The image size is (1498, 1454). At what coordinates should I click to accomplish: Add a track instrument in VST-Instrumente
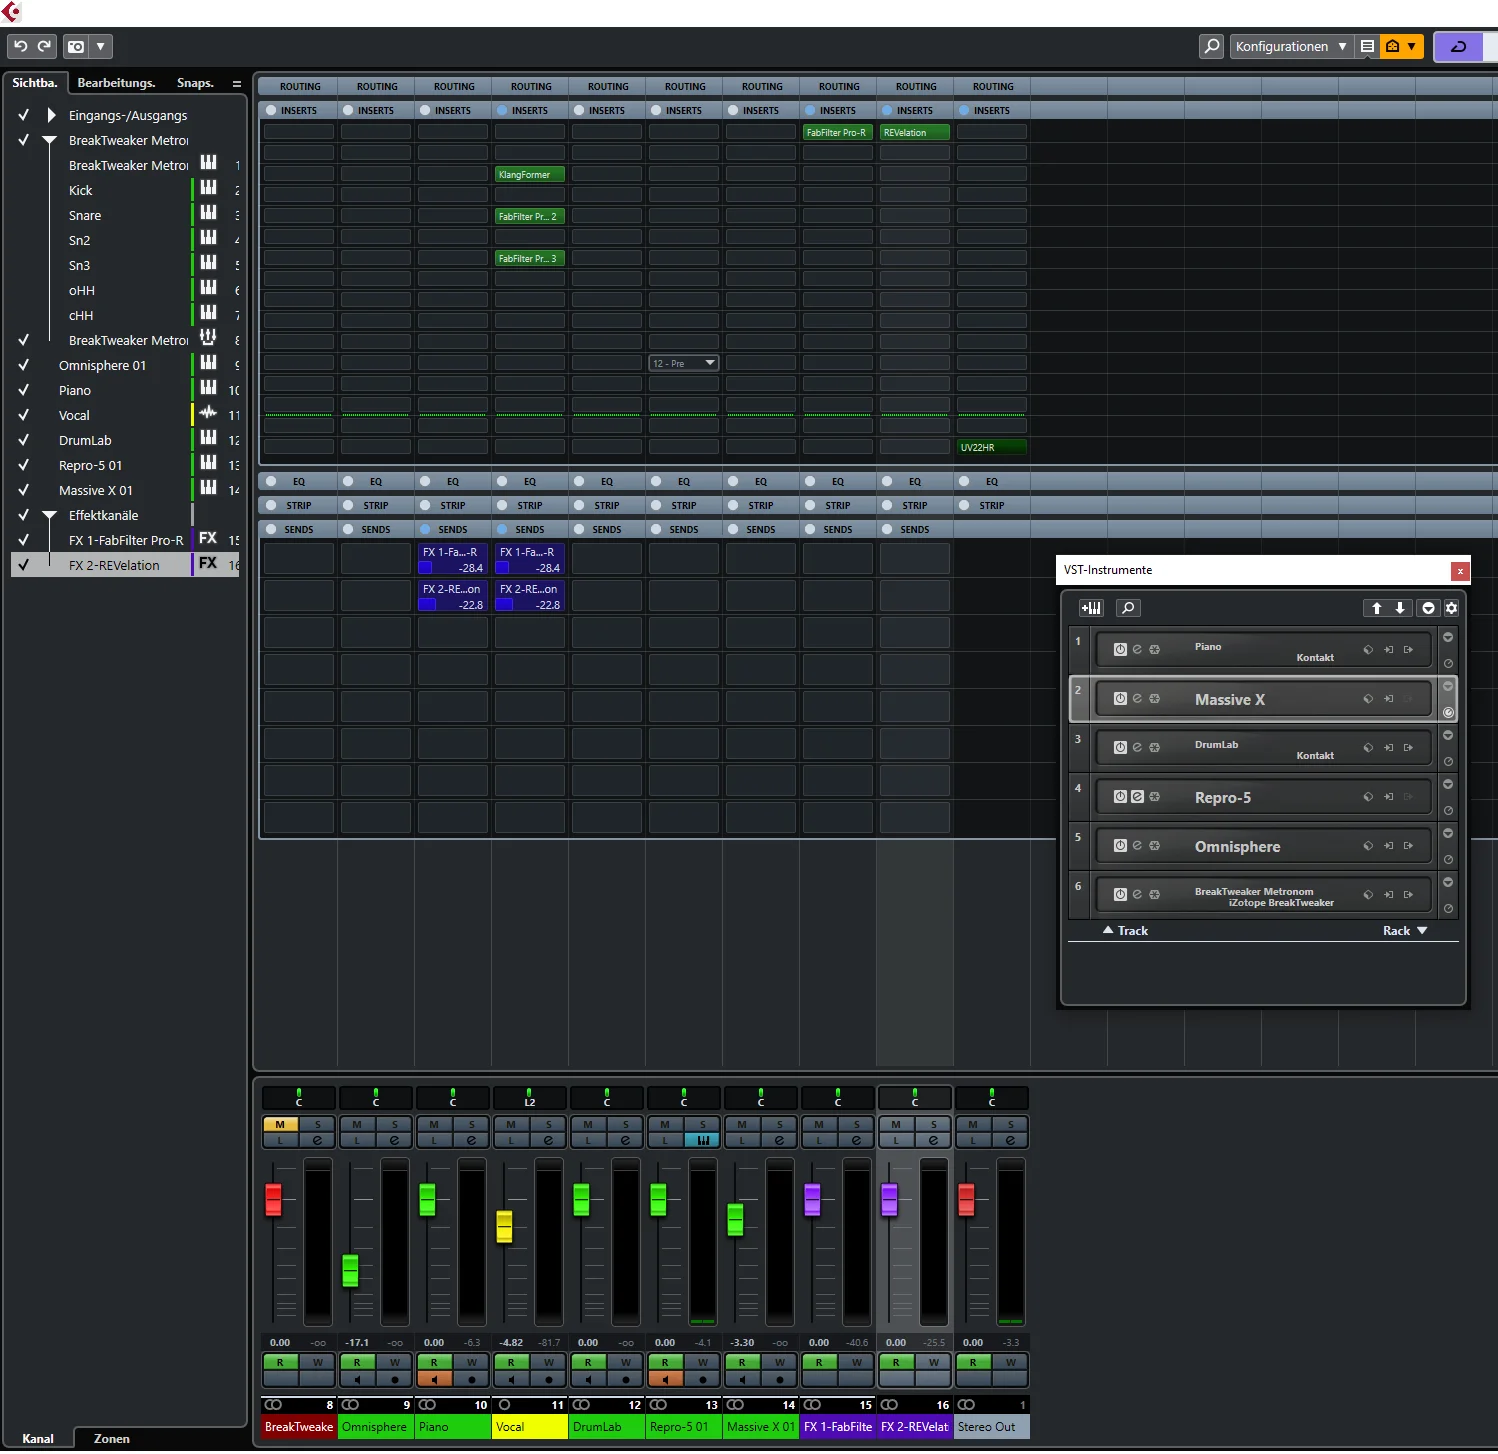pos(1091,608)
